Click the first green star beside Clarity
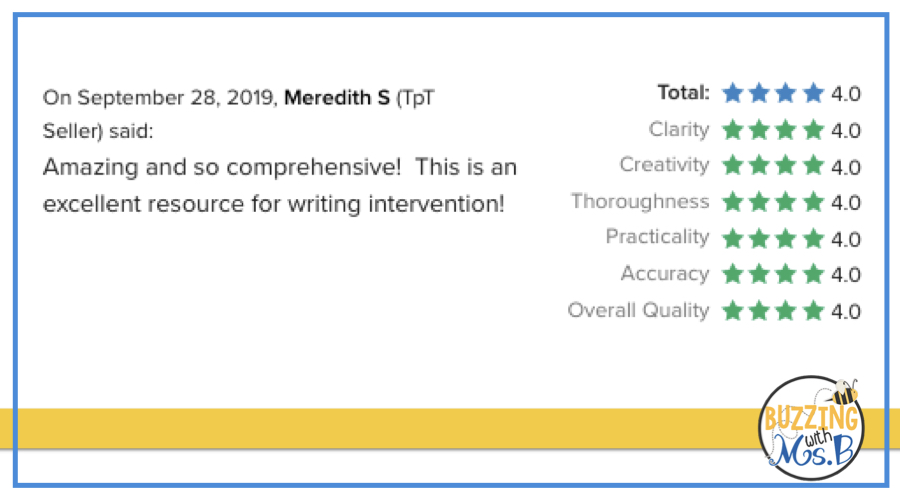 (733, 130)
